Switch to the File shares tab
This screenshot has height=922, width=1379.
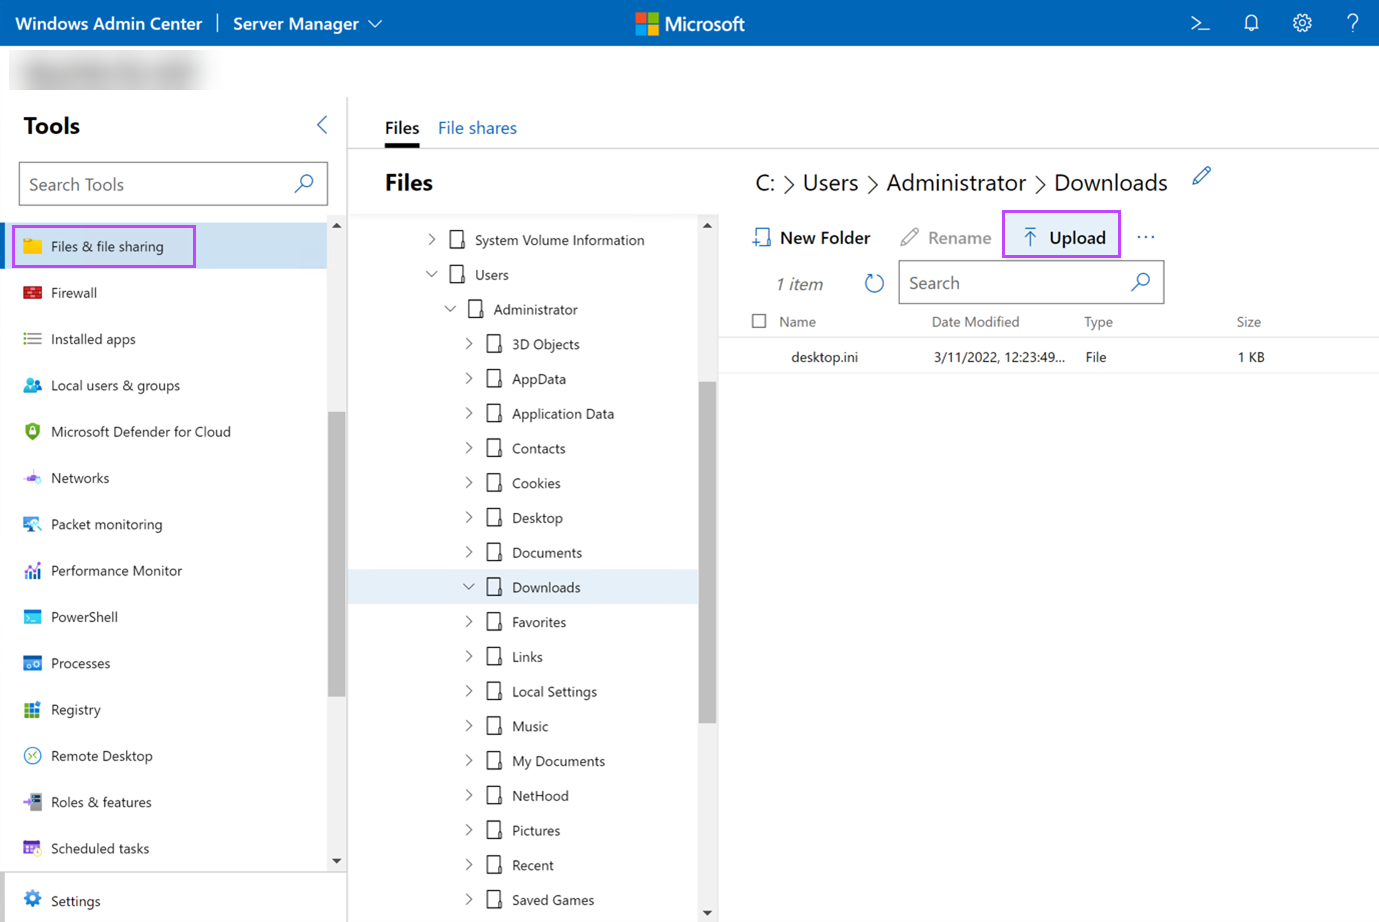[477, 128]
